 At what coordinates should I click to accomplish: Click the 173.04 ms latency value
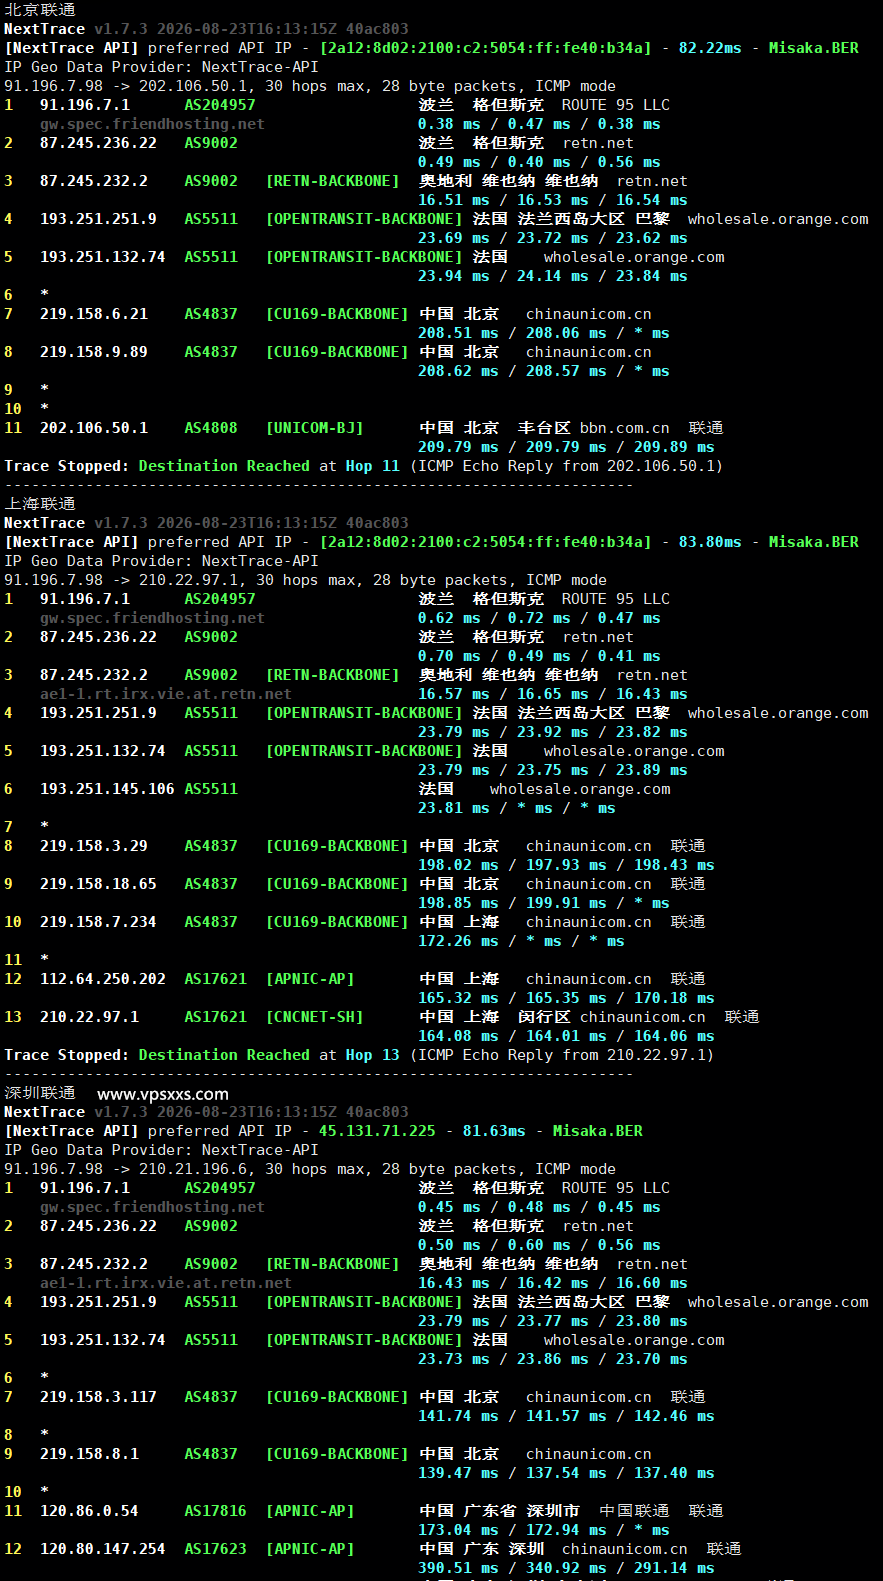[x=458, y=1530]
